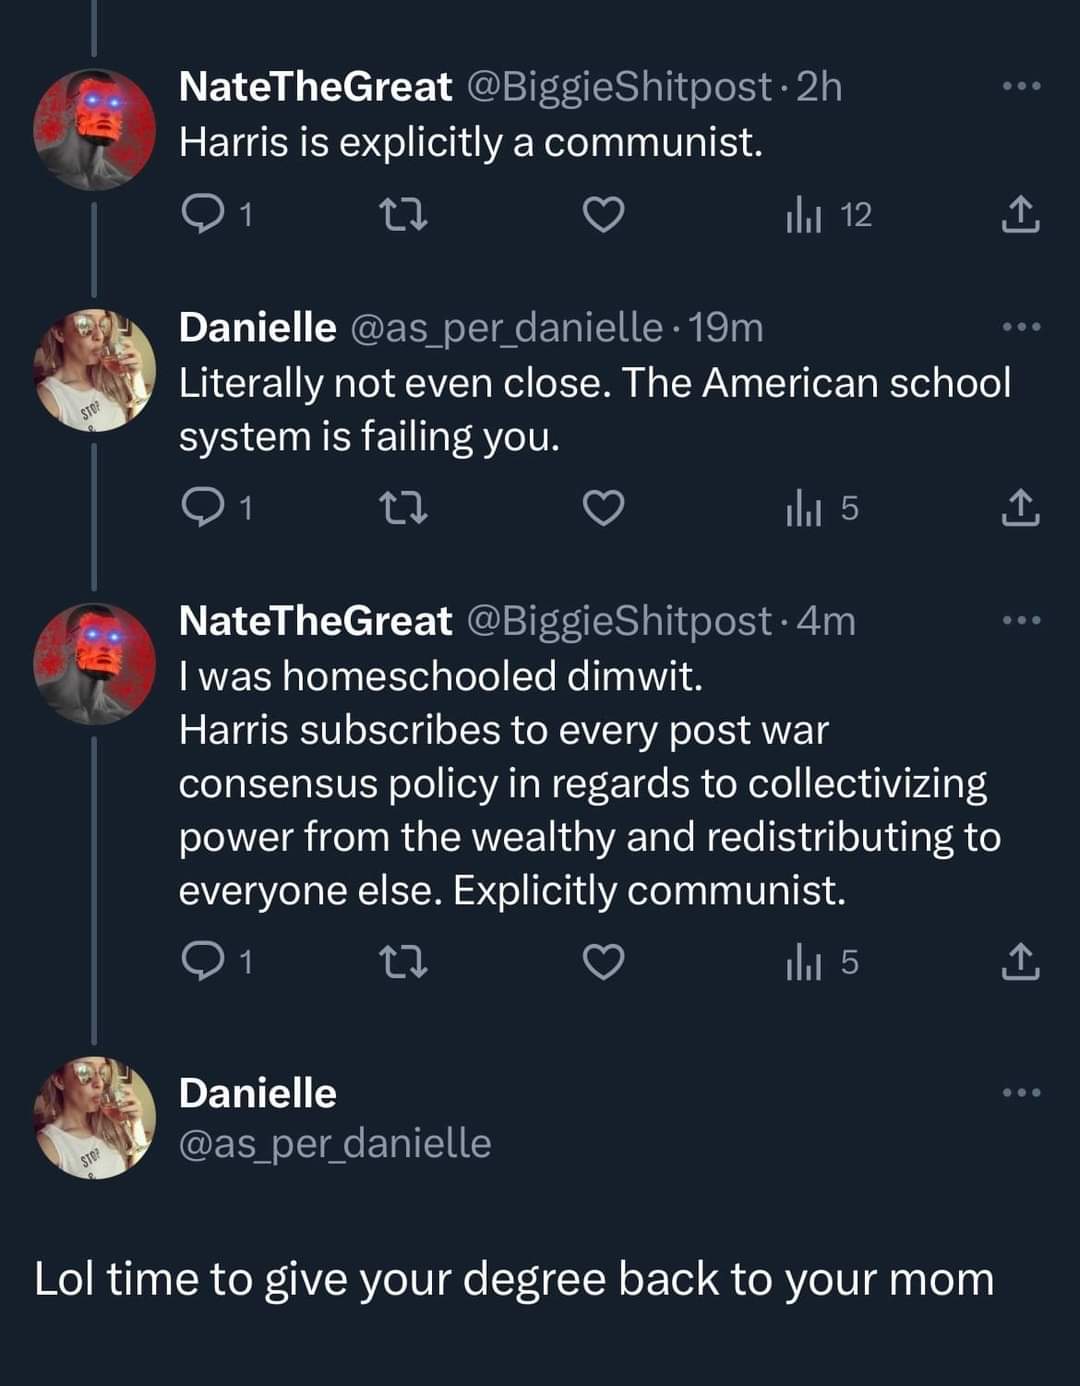The width and height of the screenshot is (1080, 1386).
Task: Reply to the "I was homeschooled" tweet
Action: tap(203, 961)
